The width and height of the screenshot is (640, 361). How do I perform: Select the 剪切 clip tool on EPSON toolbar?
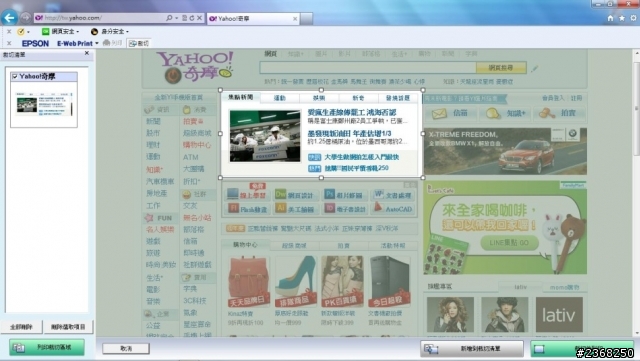click(139, 43)
